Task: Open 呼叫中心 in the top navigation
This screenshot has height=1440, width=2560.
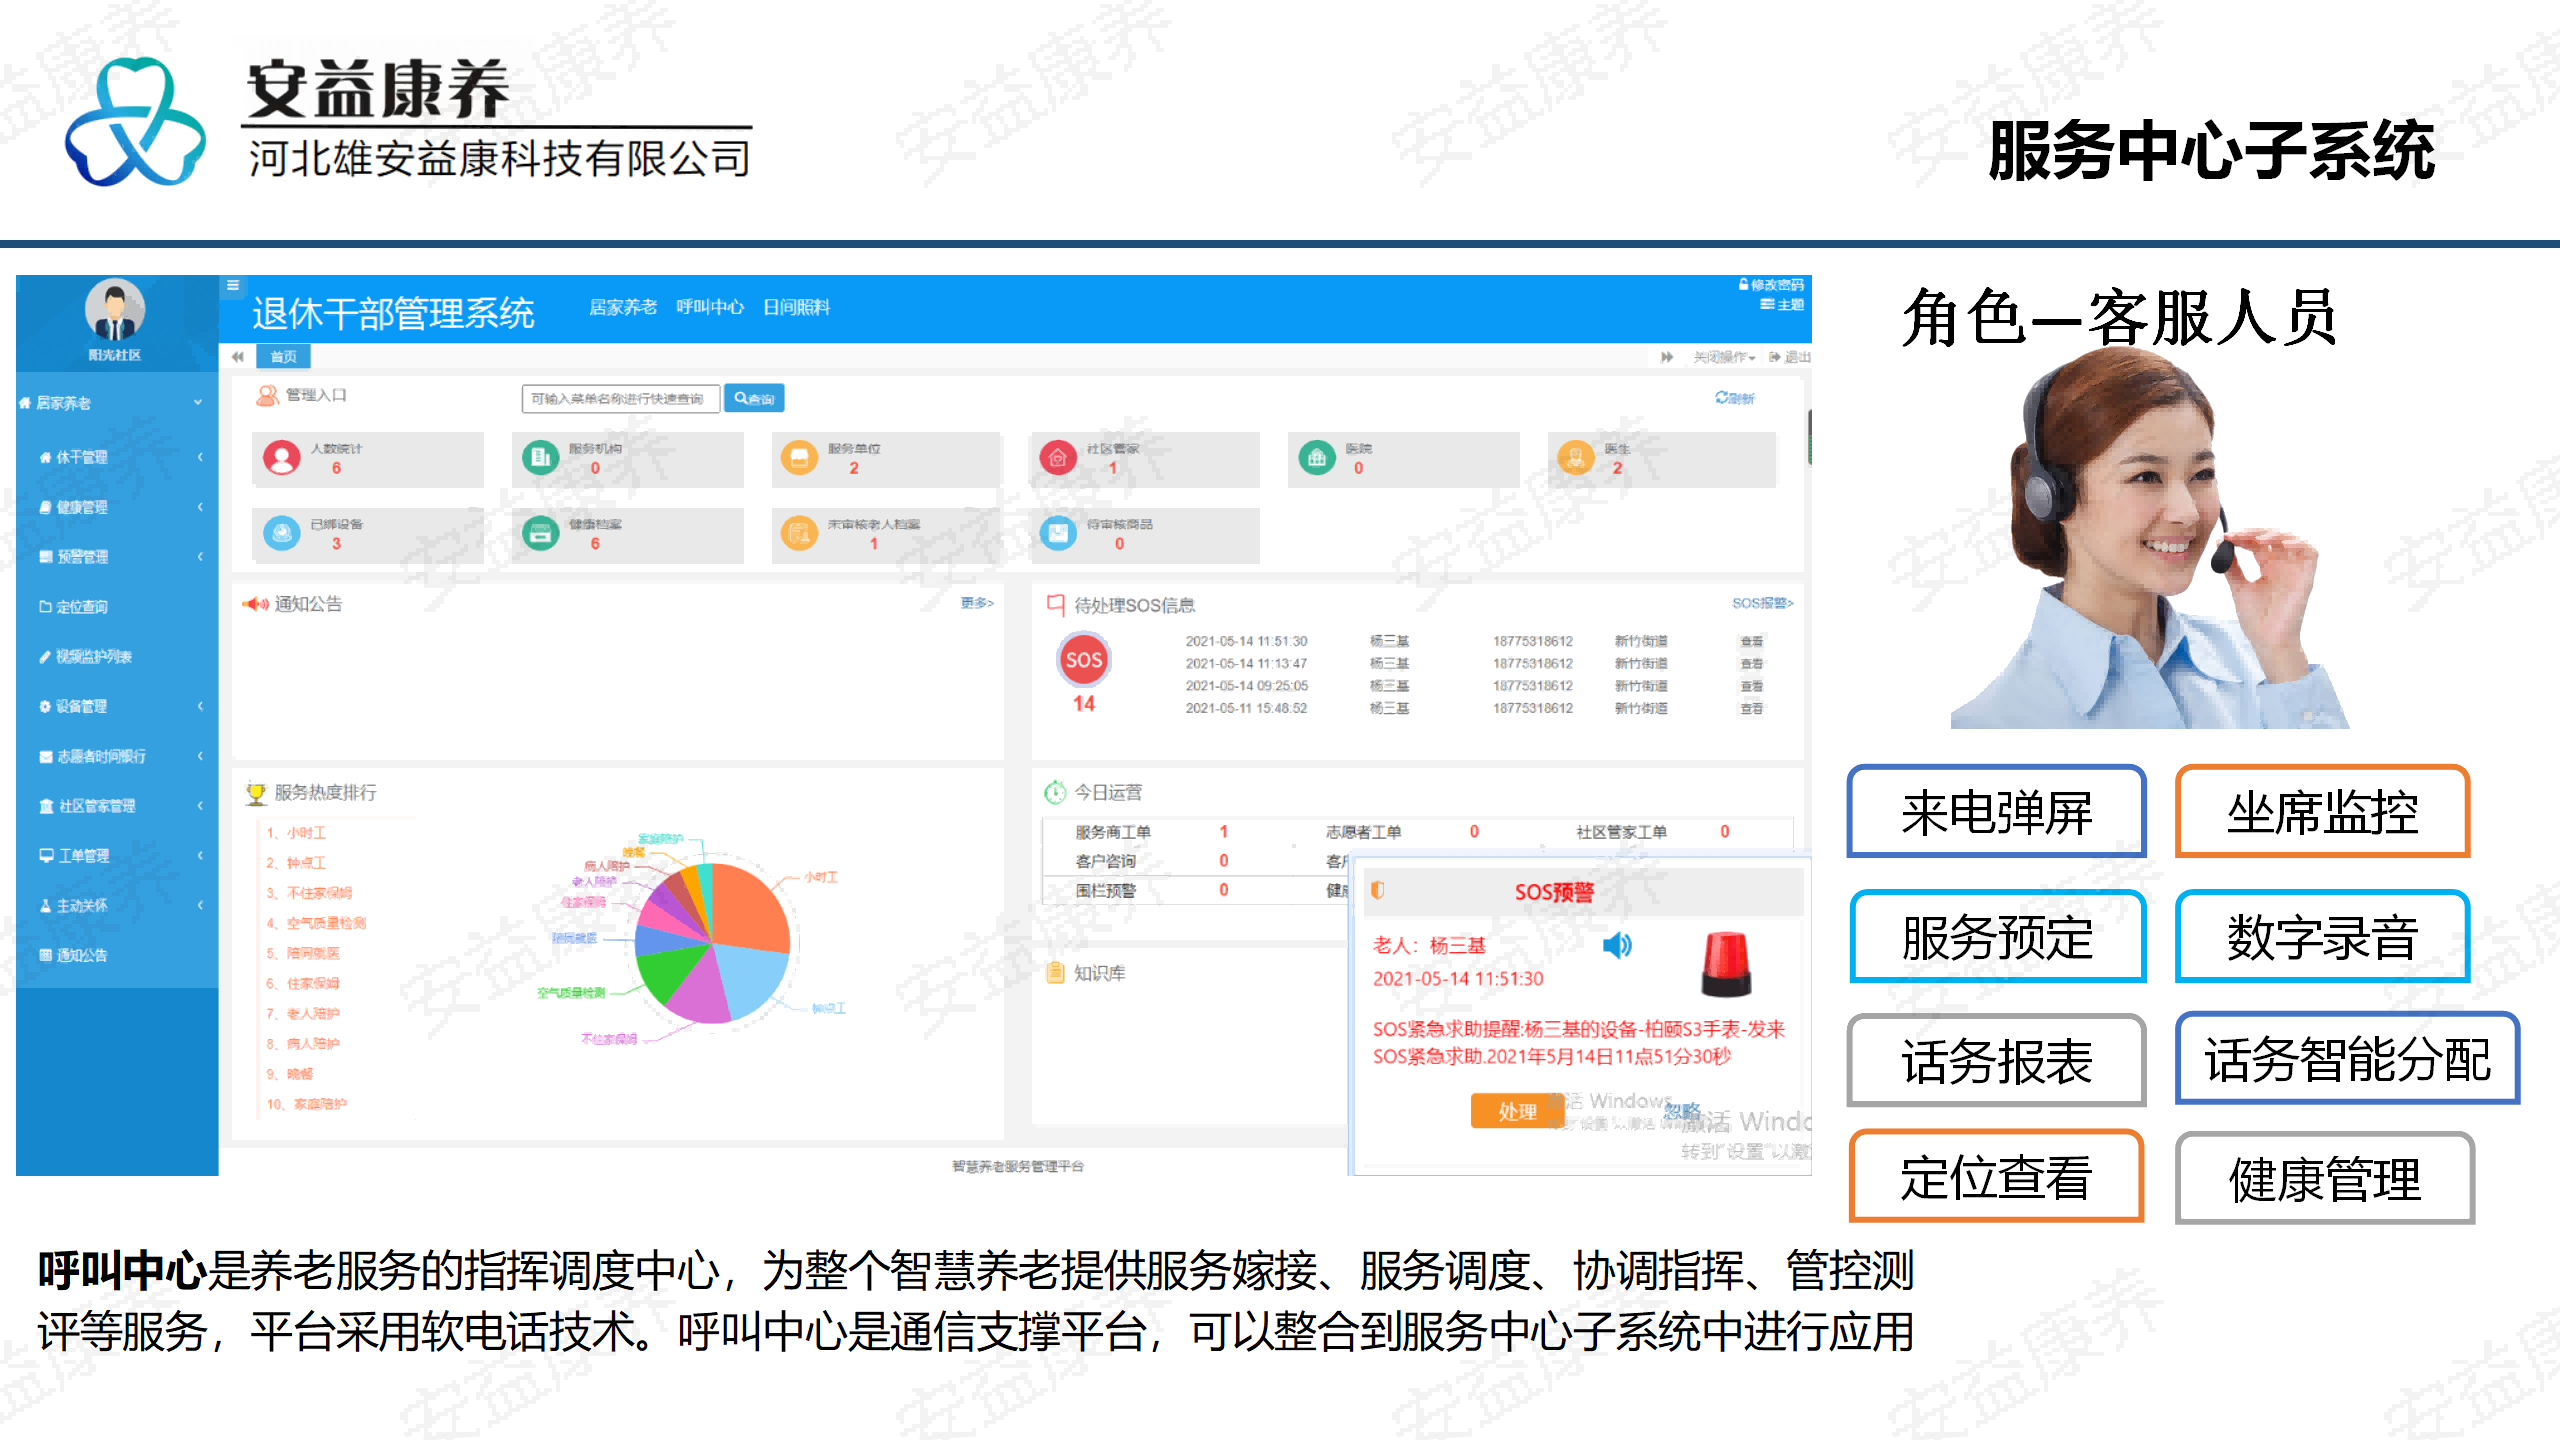Action: (710, 307)
